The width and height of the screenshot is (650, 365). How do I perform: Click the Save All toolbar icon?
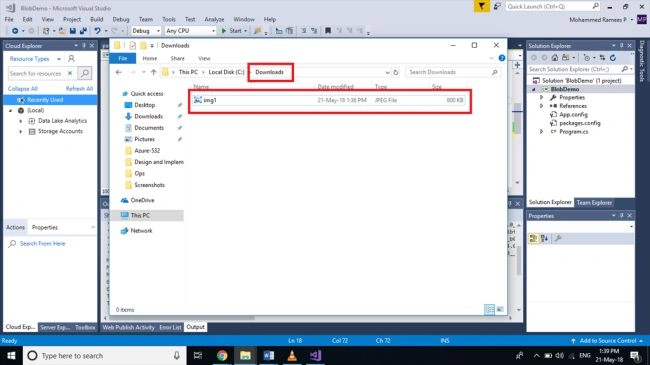83,31
